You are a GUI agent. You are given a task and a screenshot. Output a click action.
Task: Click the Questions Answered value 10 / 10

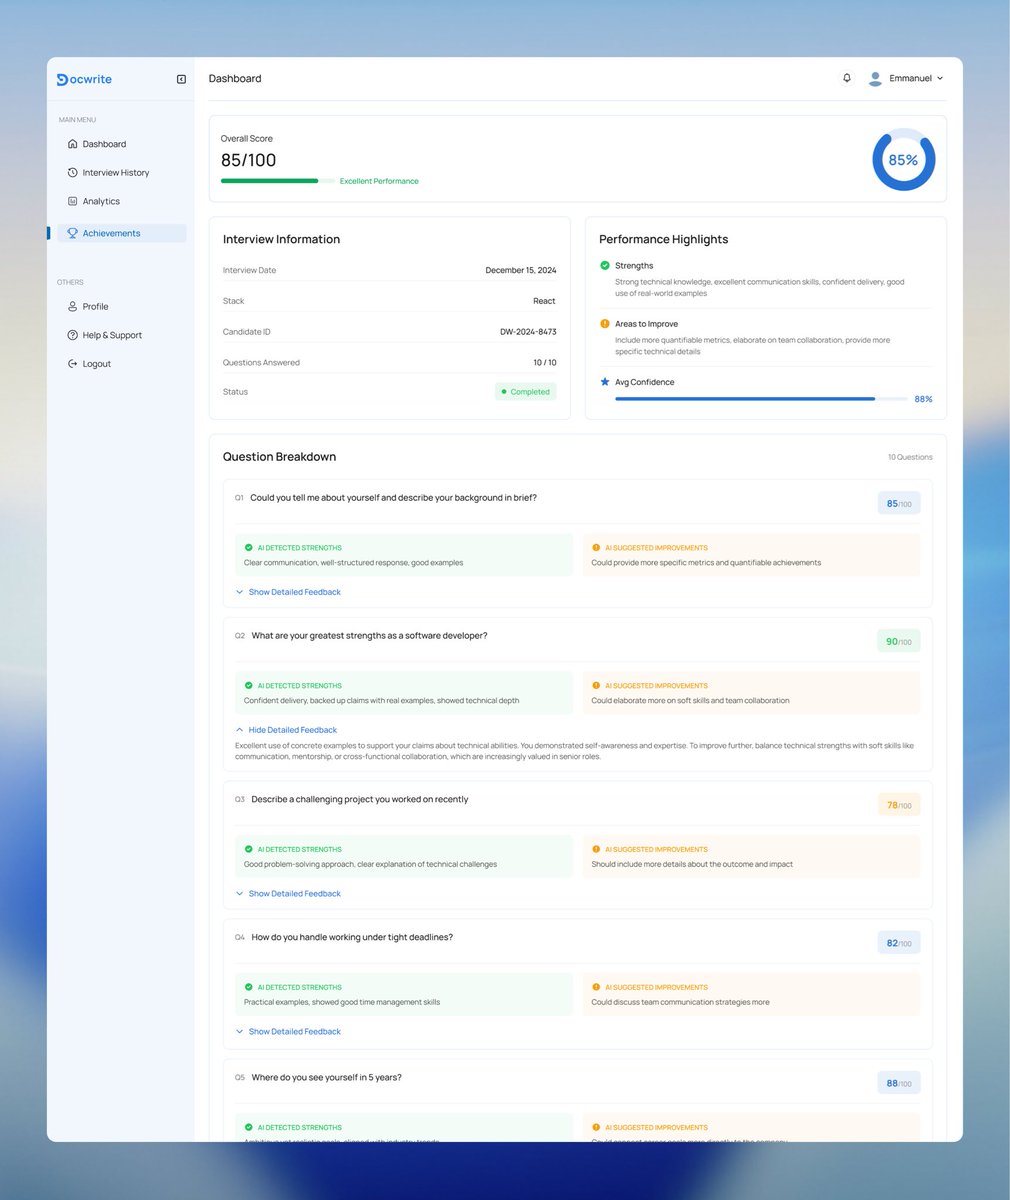click(x=545, y=363)
